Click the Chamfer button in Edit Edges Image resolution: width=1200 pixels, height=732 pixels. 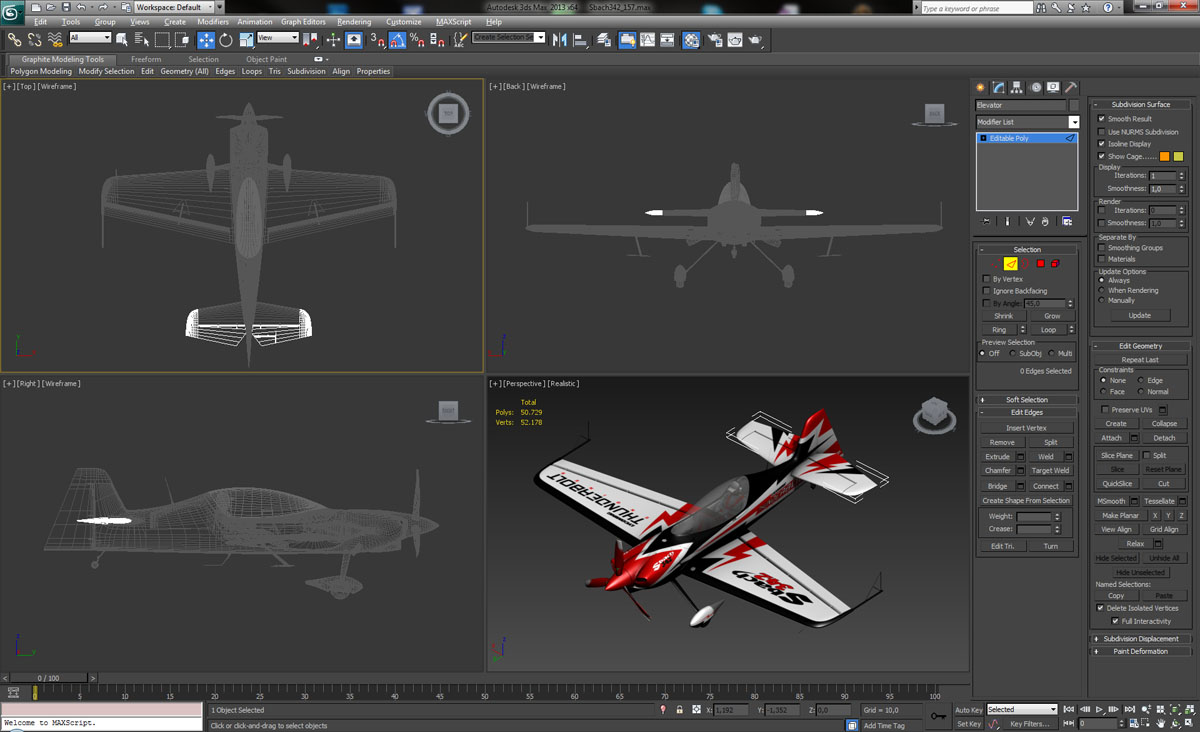coord(997,470)
